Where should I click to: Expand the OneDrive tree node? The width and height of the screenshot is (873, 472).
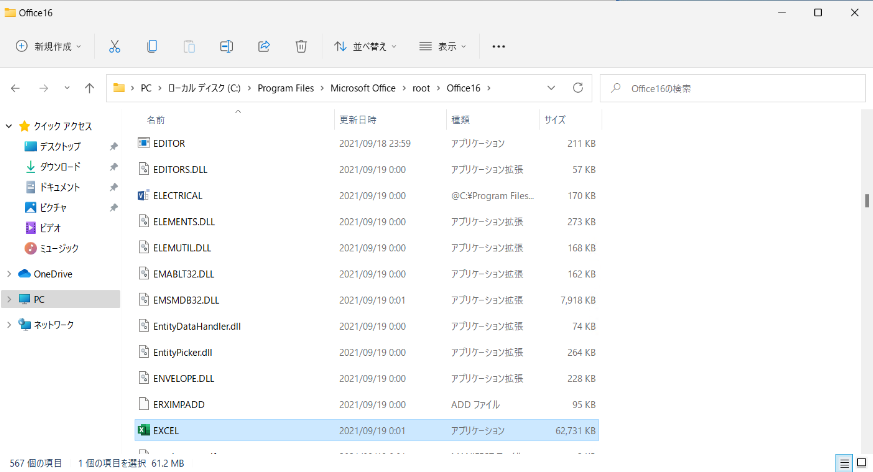tap(9, 274)
